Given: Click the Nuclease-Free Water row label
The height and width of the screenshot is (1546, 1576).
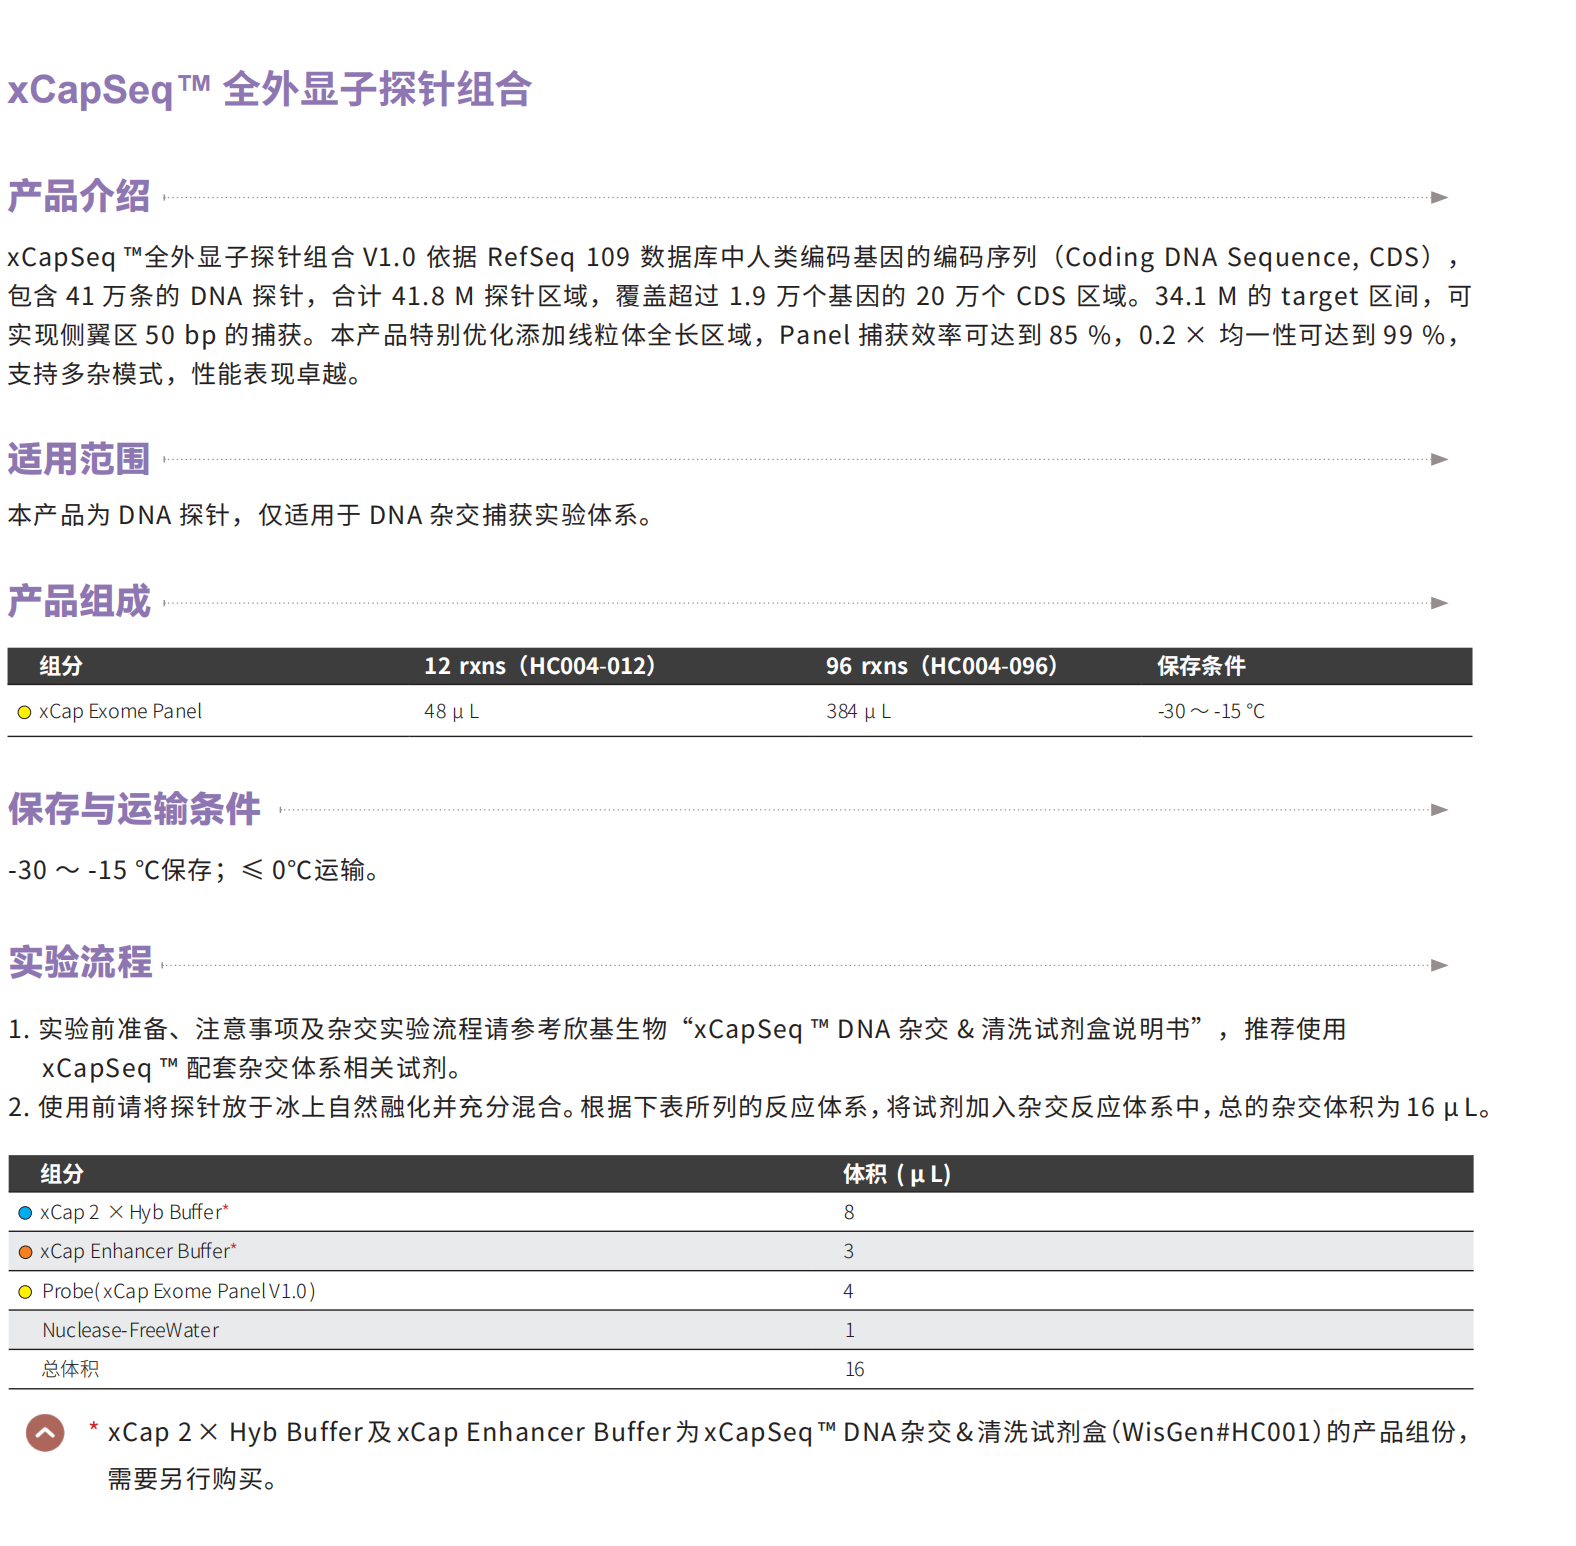Looking at the screenshot, I should coord(130,1330).
